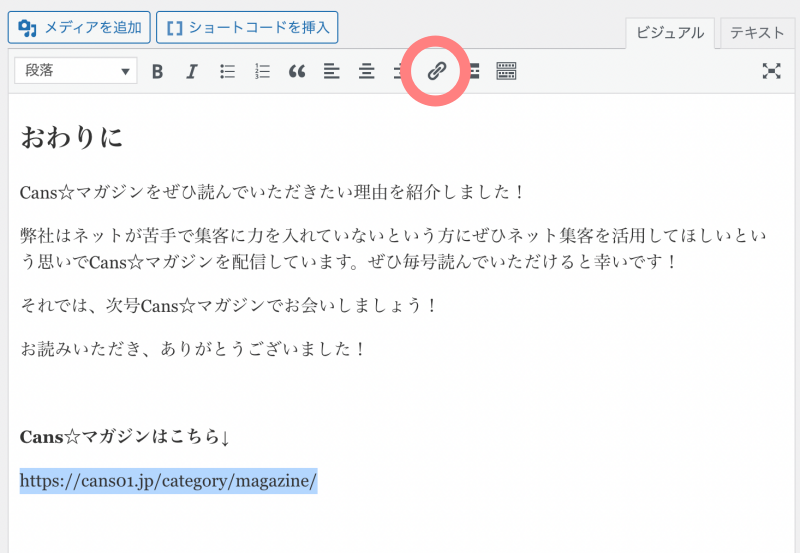This screenshot has height=553, width=800.
Task: Insert a bulleted list
Action: [227, 71]
